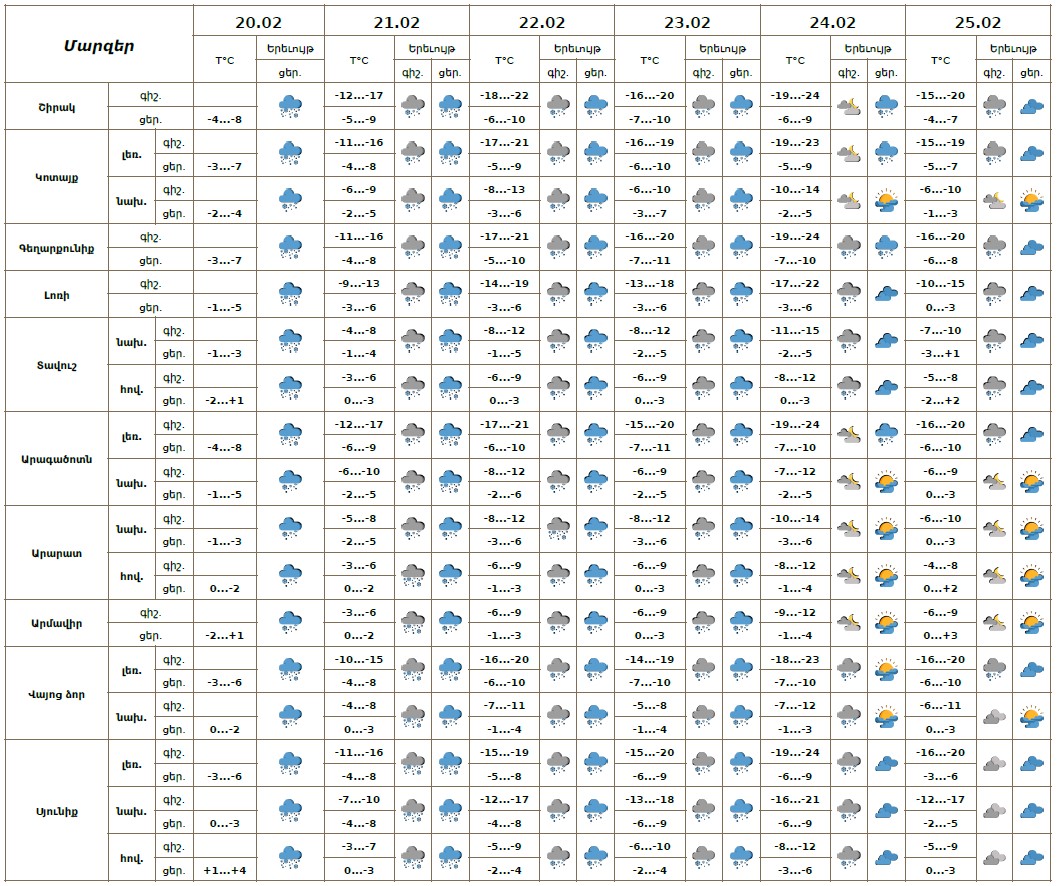Click the Սյունիք region name

56,811
